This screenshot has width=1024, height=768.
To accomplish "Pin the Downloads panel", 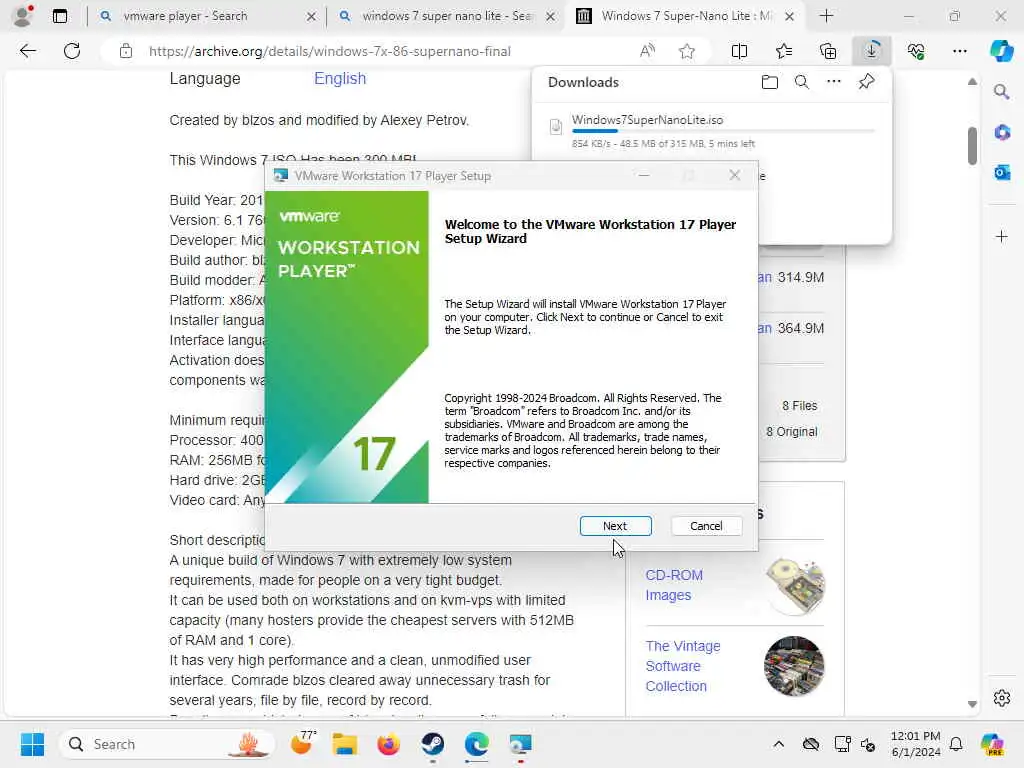I will tap(867, 82).
